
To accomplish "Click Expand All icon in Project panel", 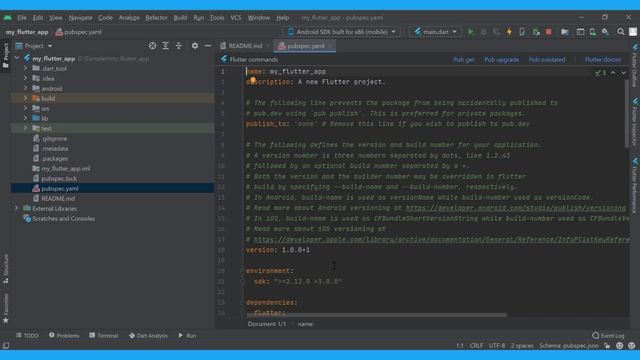I will (165, 46).
